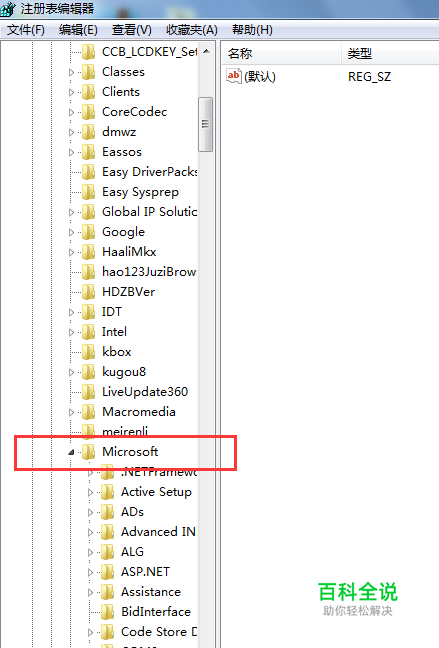Click the 名称 column header
Viewport: 439px width, 648px height.
tap(282, 53)
